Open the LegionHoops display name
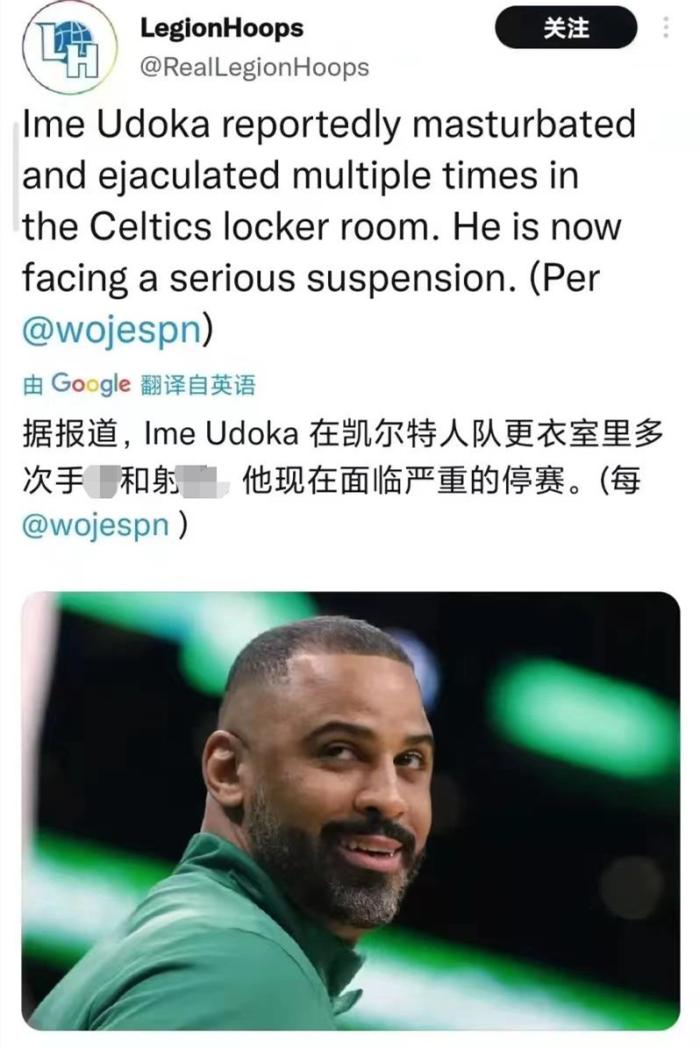The image size is (700, 1047). (221, 28)
